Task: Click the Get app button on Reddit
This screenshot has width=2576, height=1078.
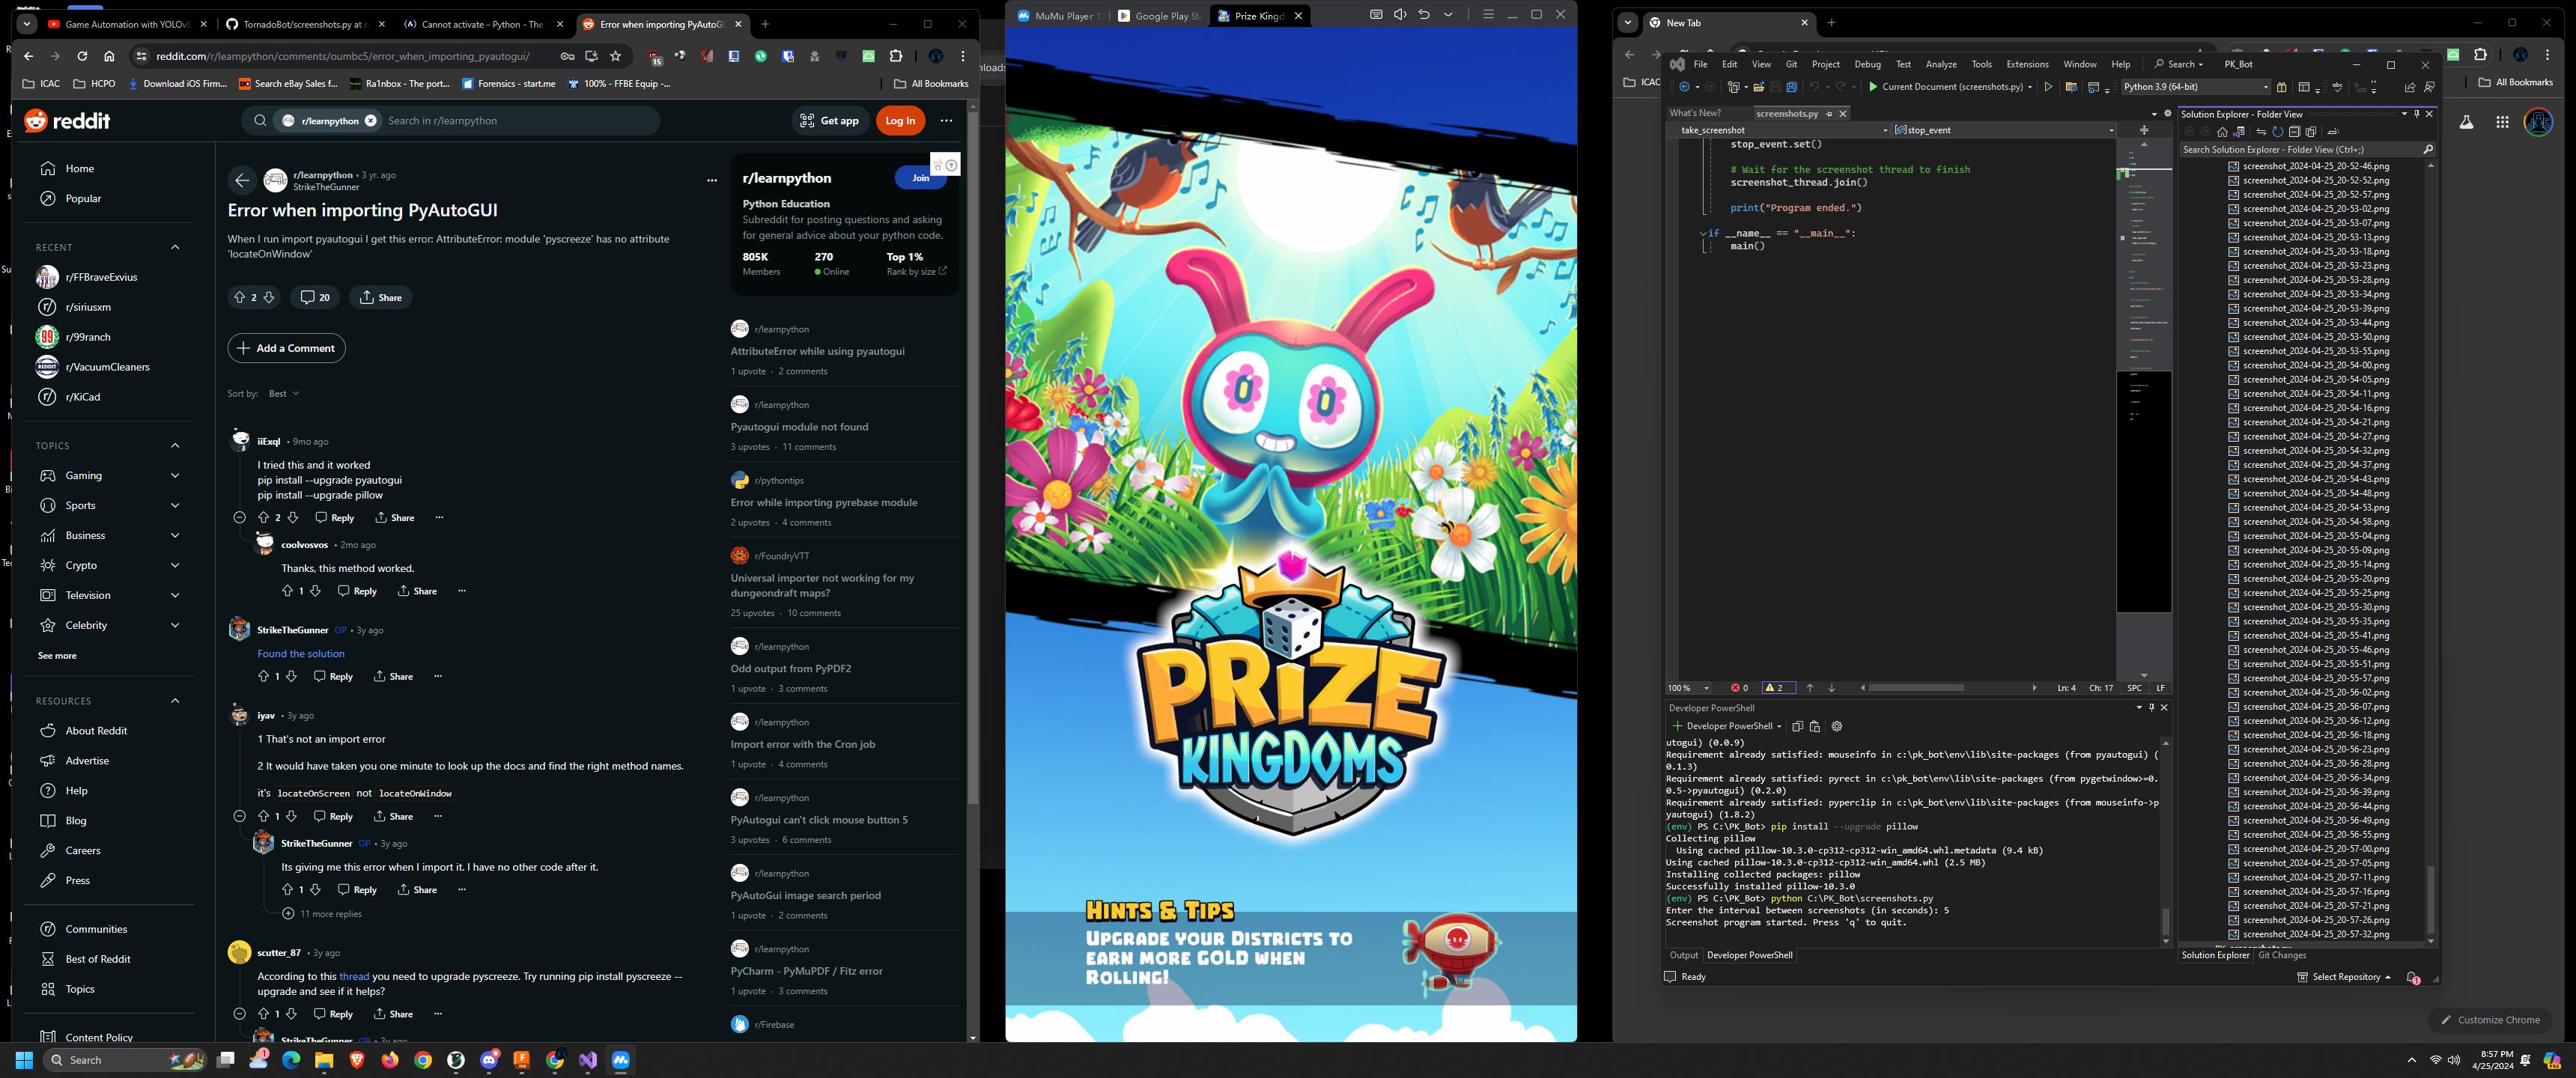Action: pos(831,121)
